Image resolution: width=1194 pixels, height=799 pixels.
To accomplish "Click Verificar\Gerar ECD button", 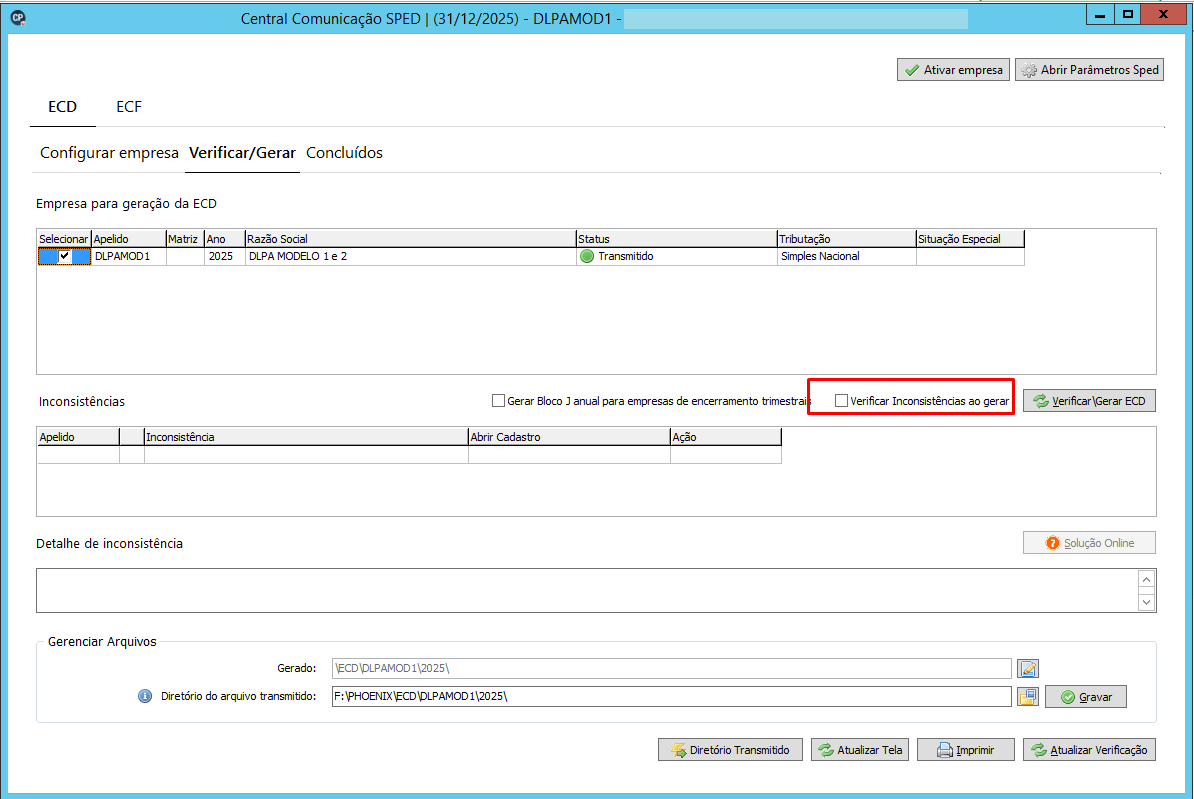I will [x=1089, y=401].
